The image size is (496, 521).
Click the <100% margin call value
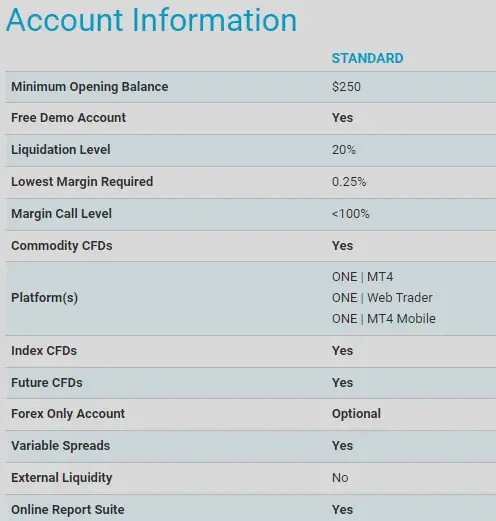pos(351,214)
